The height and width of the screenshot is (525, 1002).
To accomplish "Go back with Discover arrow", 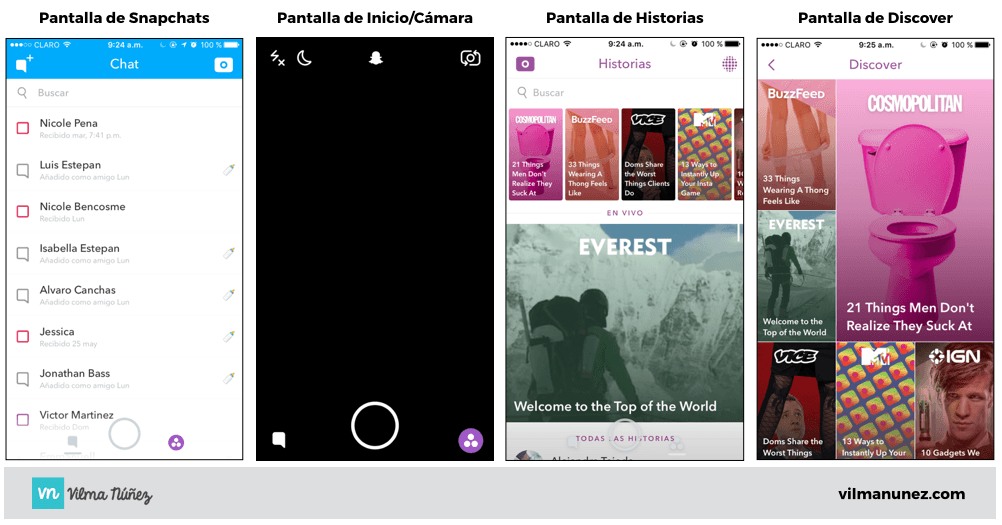I will click(x=771, y=65).
